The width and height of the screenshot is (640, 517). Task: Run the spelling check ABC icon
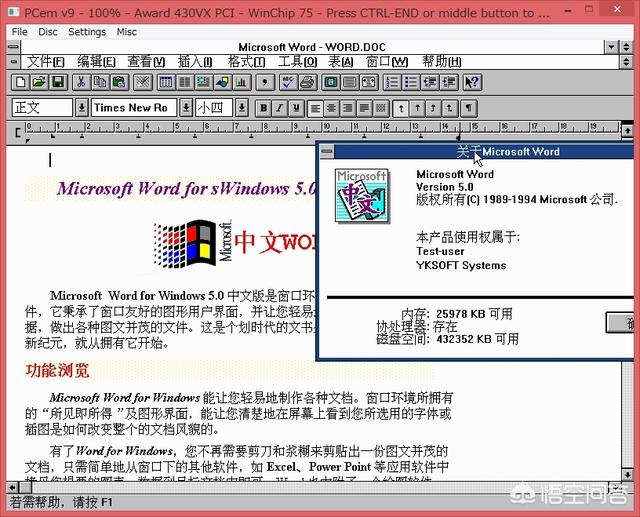288,82
